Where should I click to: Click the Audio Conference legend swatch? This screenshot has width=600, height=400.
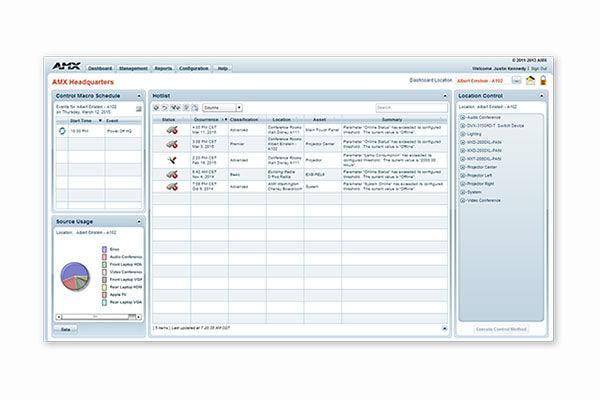coord(104,257)
